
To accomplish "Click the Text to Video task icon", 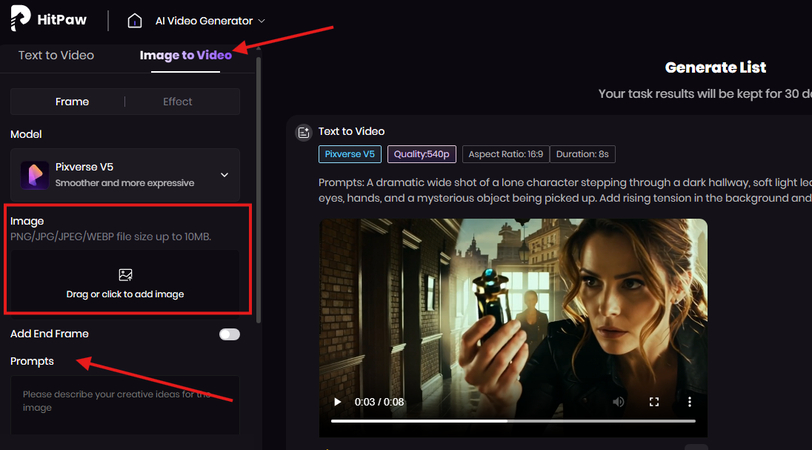I will click(303, 132).
